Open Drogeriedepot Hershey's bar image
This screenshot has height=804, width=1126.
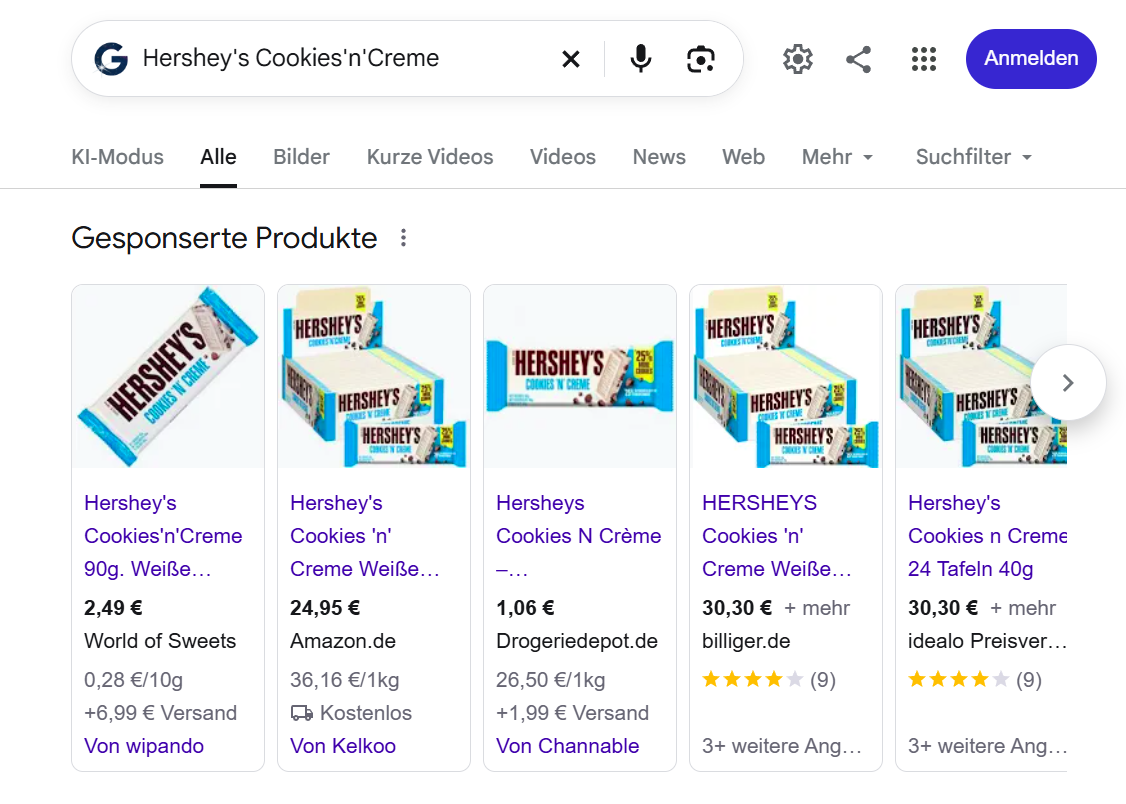580,377
